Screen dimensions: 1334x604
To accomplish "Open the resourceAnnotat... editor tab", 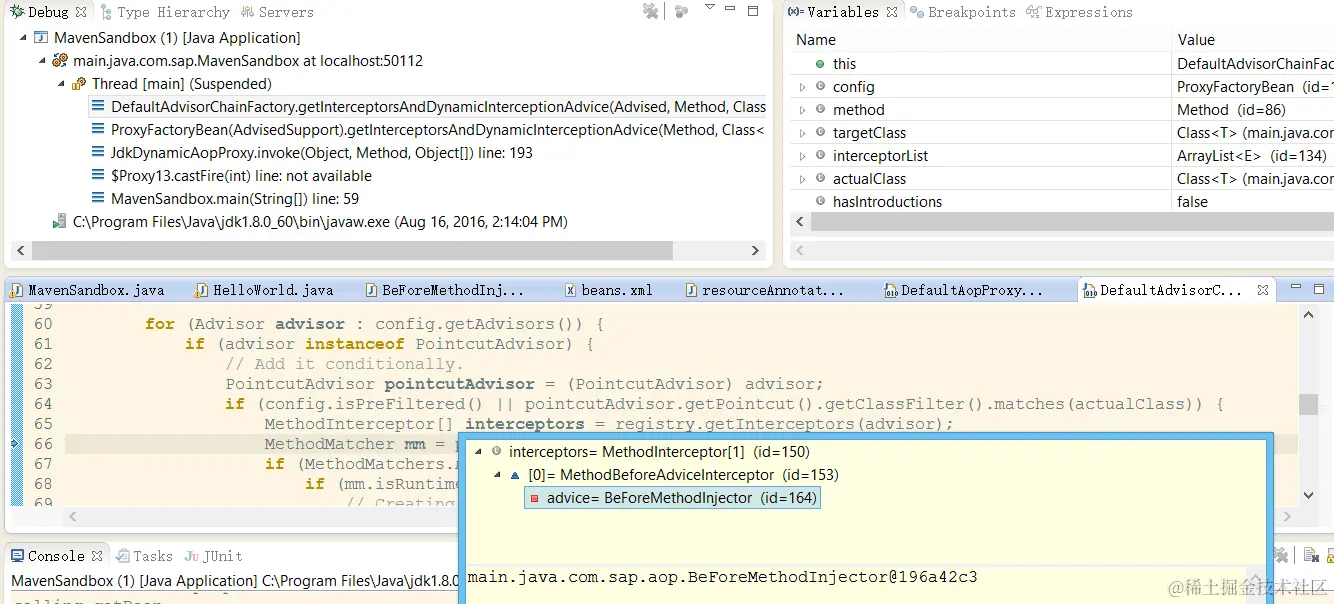I will [765, 290].
